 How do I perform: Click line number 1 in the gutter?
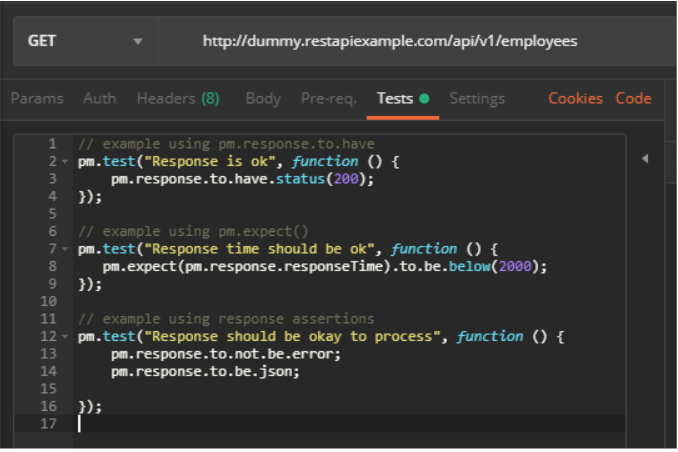pyautogui.click(x=52, y=144)
